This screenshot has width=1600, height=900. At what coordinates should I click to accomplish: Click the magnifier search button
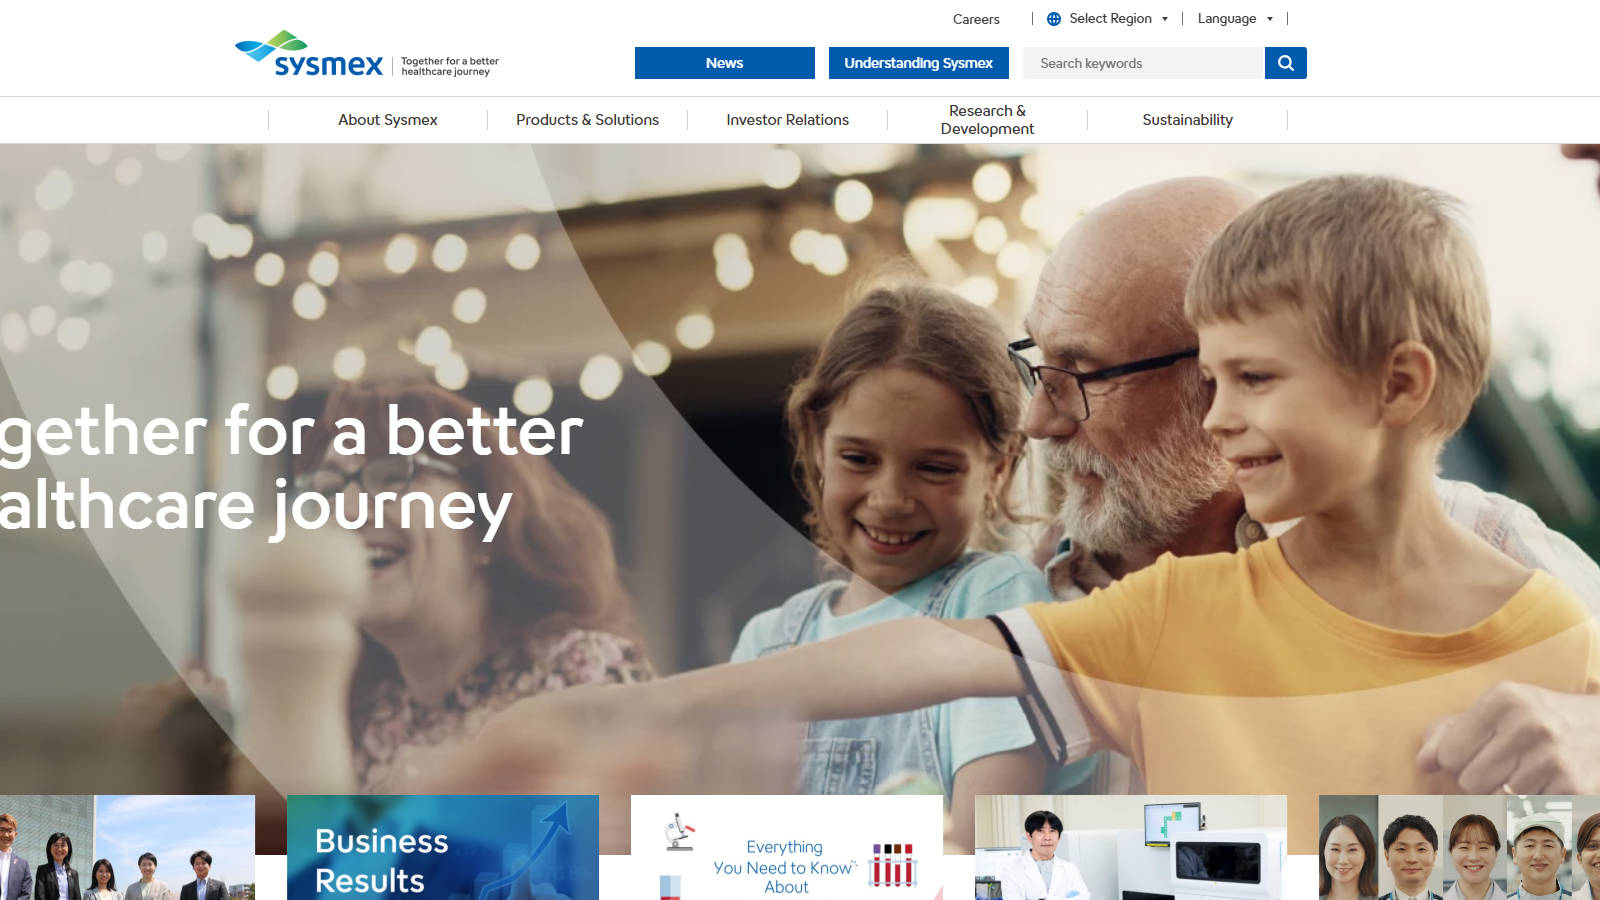pyautogui.click(x=1285, y=63)
